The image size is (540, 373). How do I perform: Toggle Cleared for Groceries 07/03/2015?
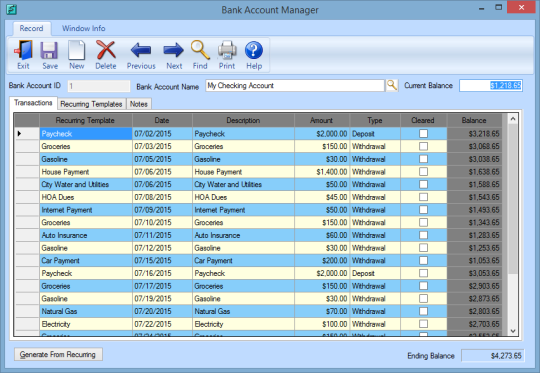tap(423, 146)
